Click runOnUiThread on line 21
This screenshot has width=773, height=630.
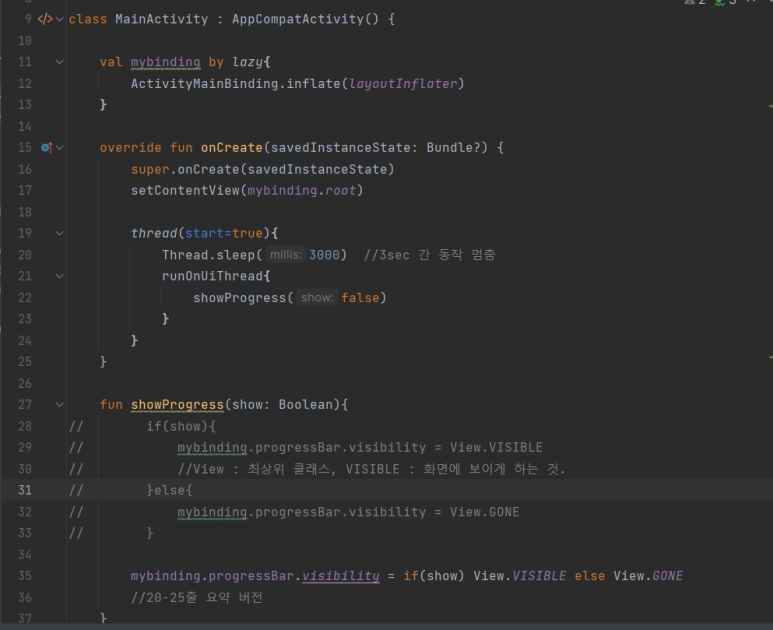click(212, 276)
